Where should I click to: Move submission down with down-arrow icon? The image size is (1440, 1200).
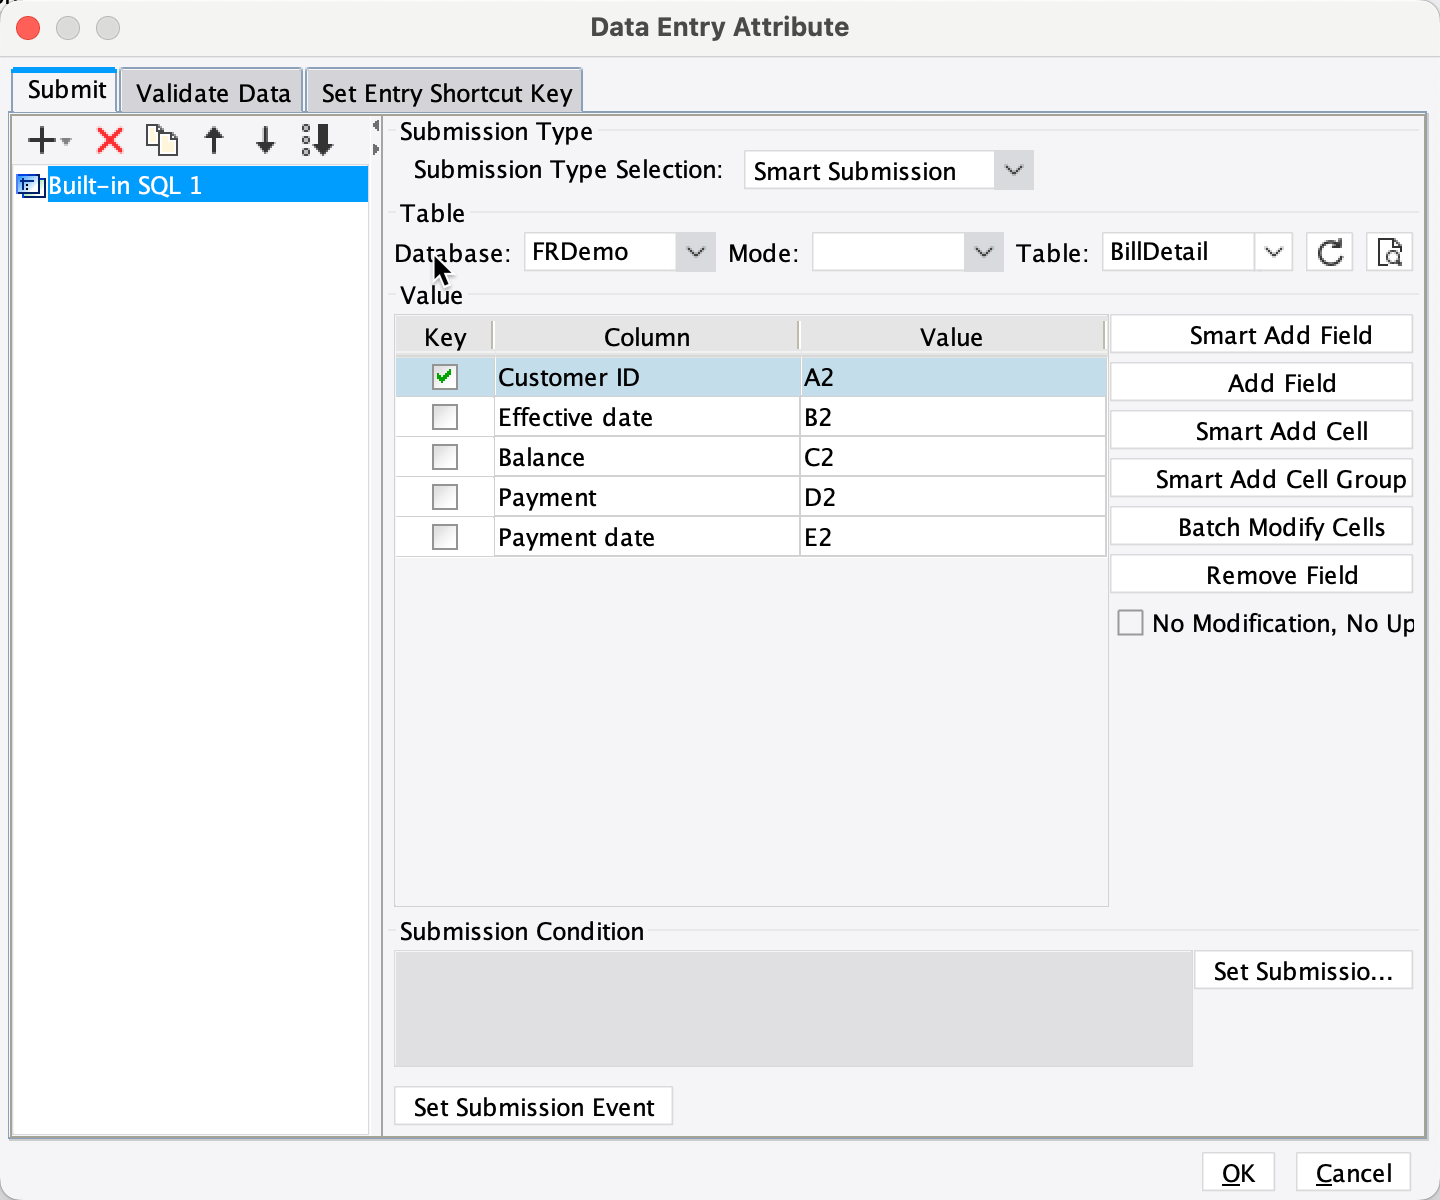pos(265,140)
